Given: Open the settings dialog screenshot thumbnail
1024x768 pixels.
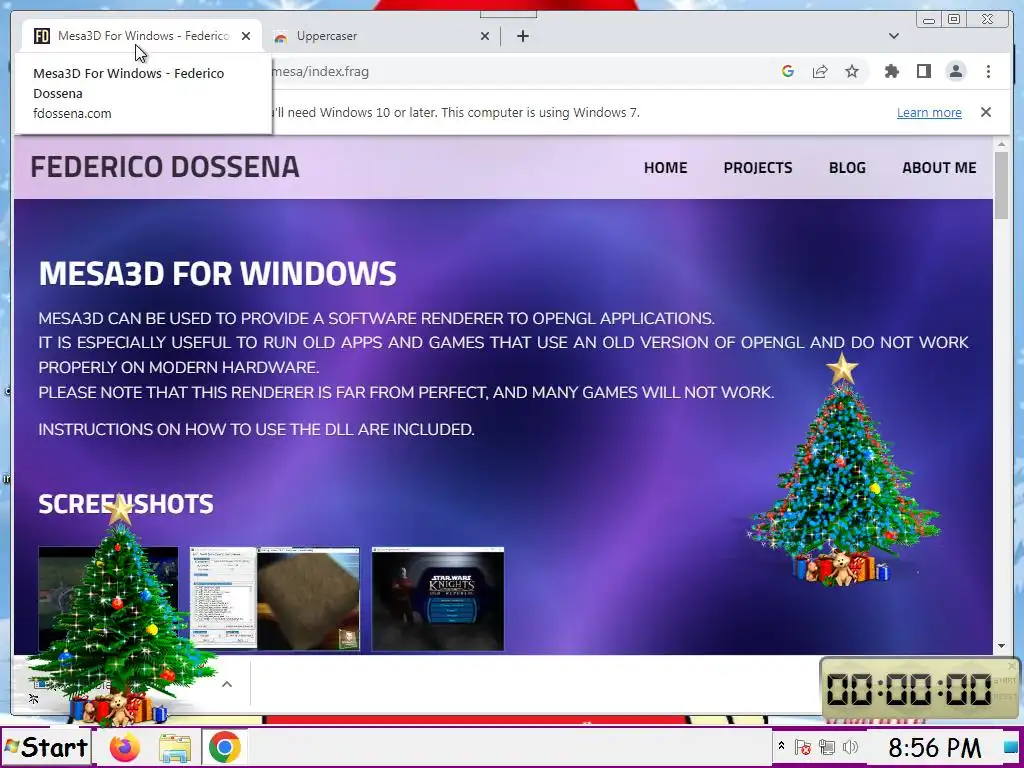Looking at the screenshot, I should (x=223, y=598).
